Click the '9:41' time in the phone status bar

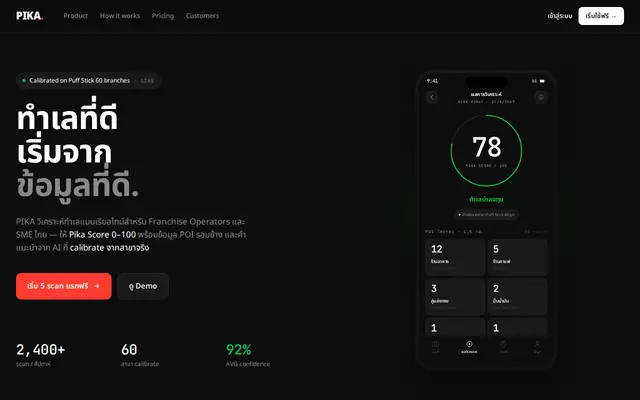click(x=432, y=81)
